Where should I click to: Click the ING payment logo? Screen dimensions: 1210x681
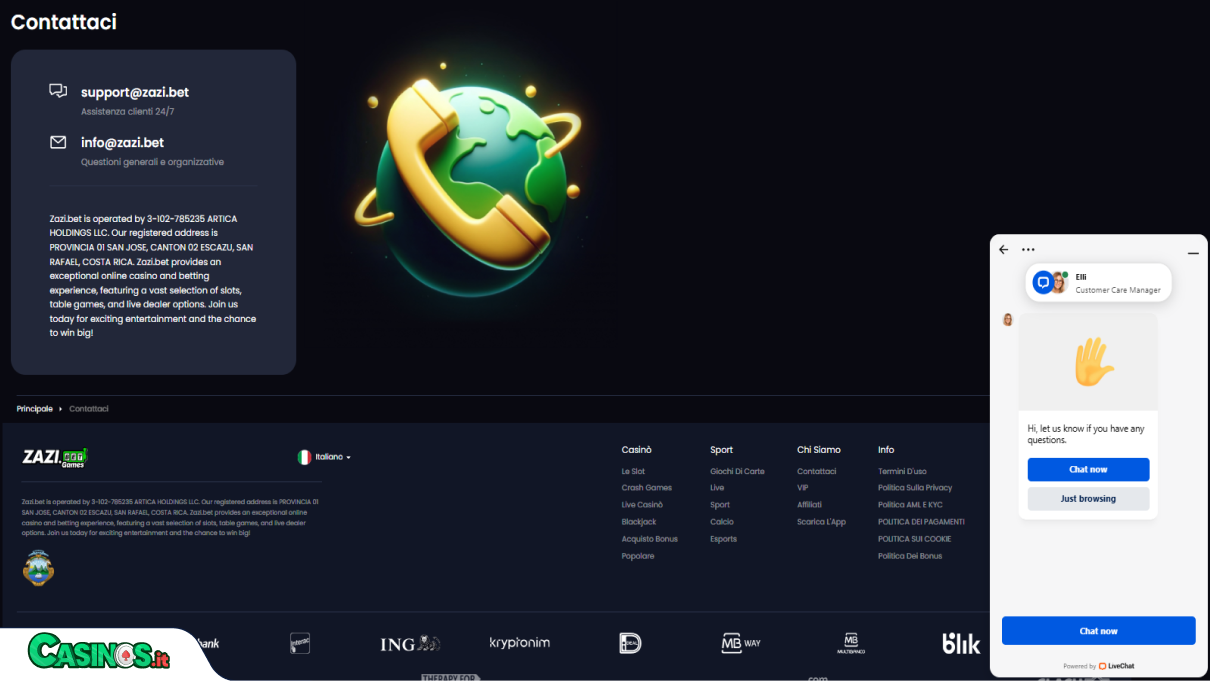pos(410,644)
